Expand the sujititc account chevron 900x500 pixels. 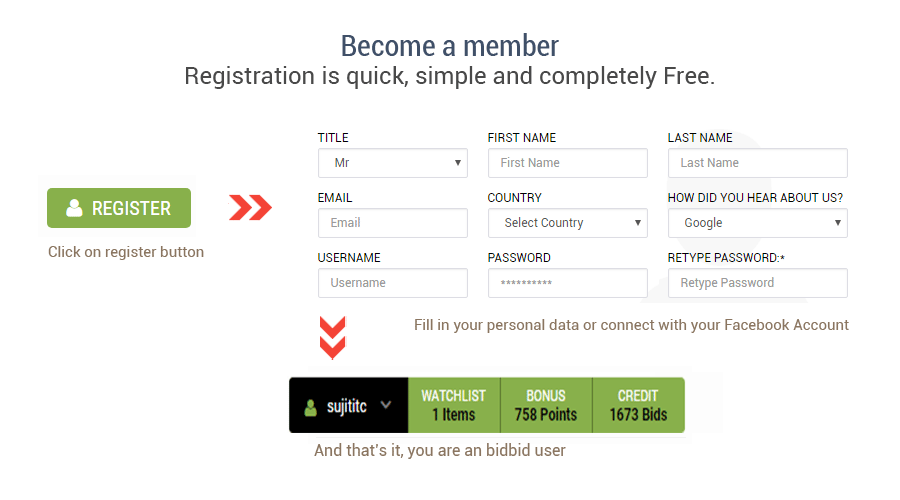(x=386, y=405)
